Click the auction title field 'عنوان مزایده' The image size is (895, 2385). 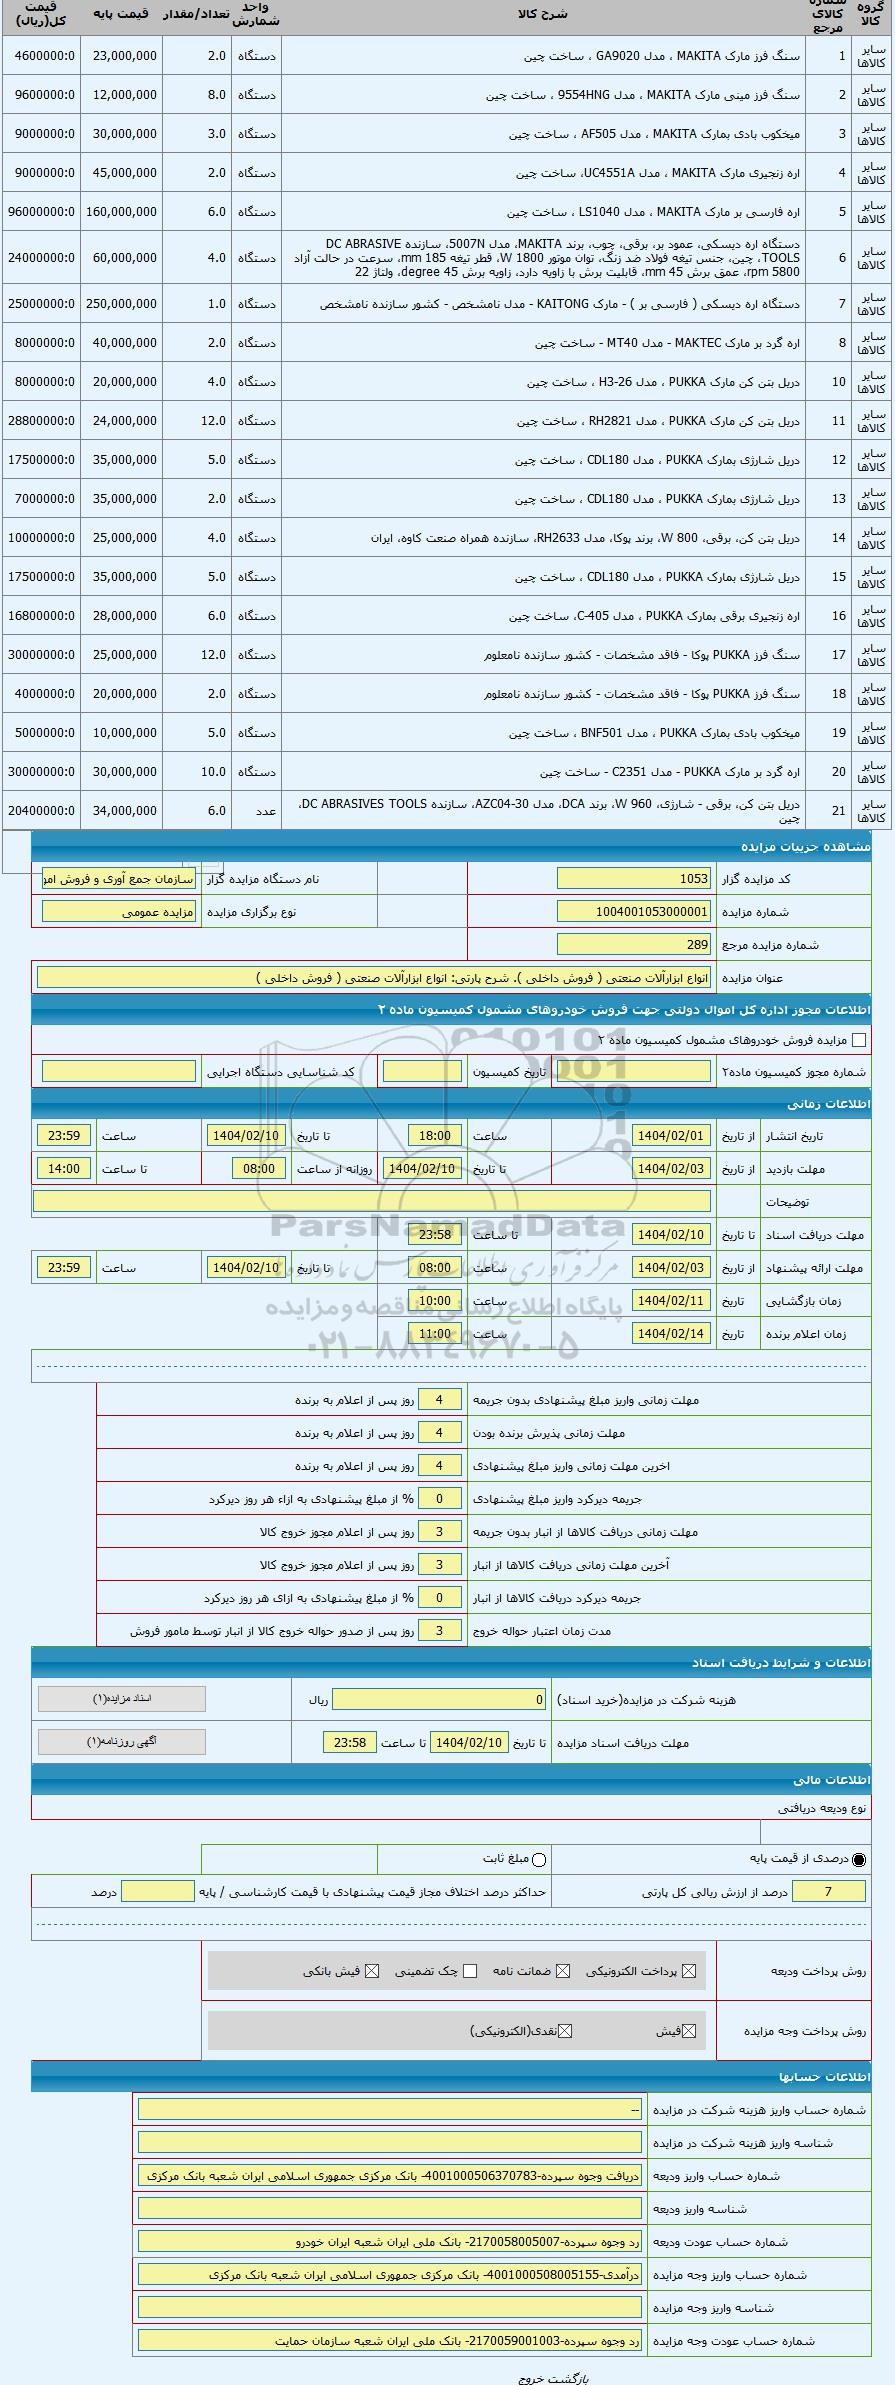[x=374, y=978]
